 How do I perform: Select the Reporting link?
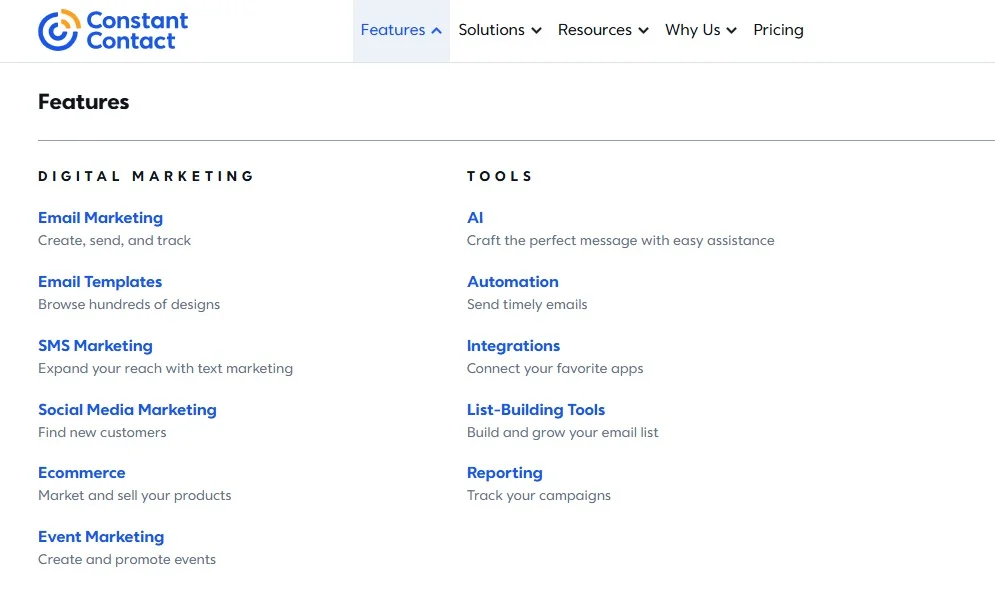[504, 473]
